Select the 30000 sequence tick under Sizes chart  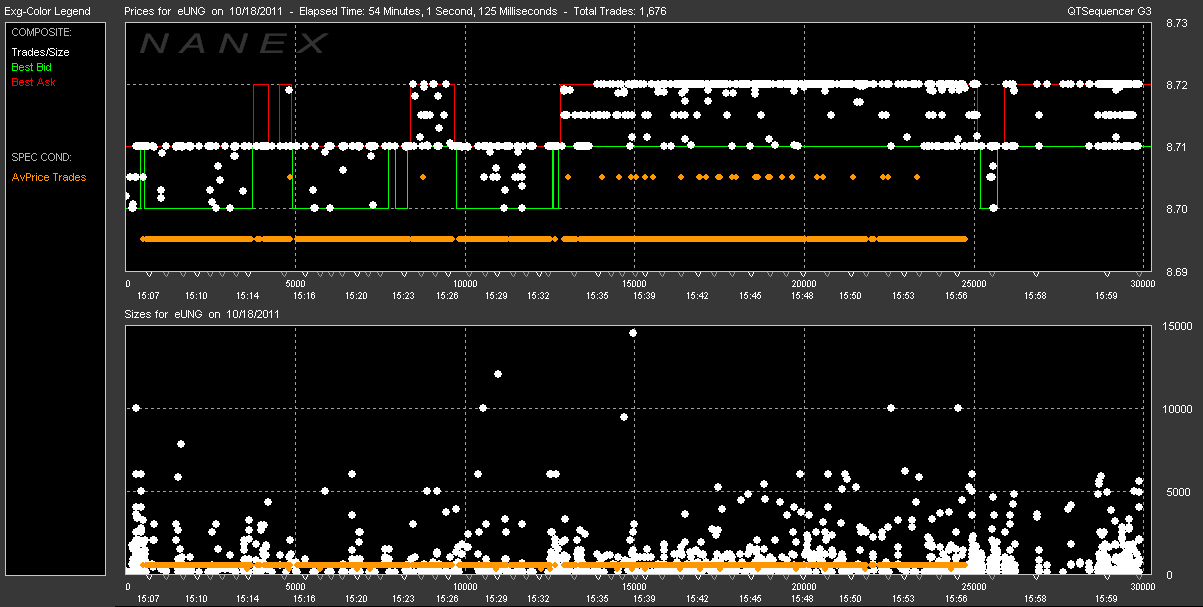1143,587
